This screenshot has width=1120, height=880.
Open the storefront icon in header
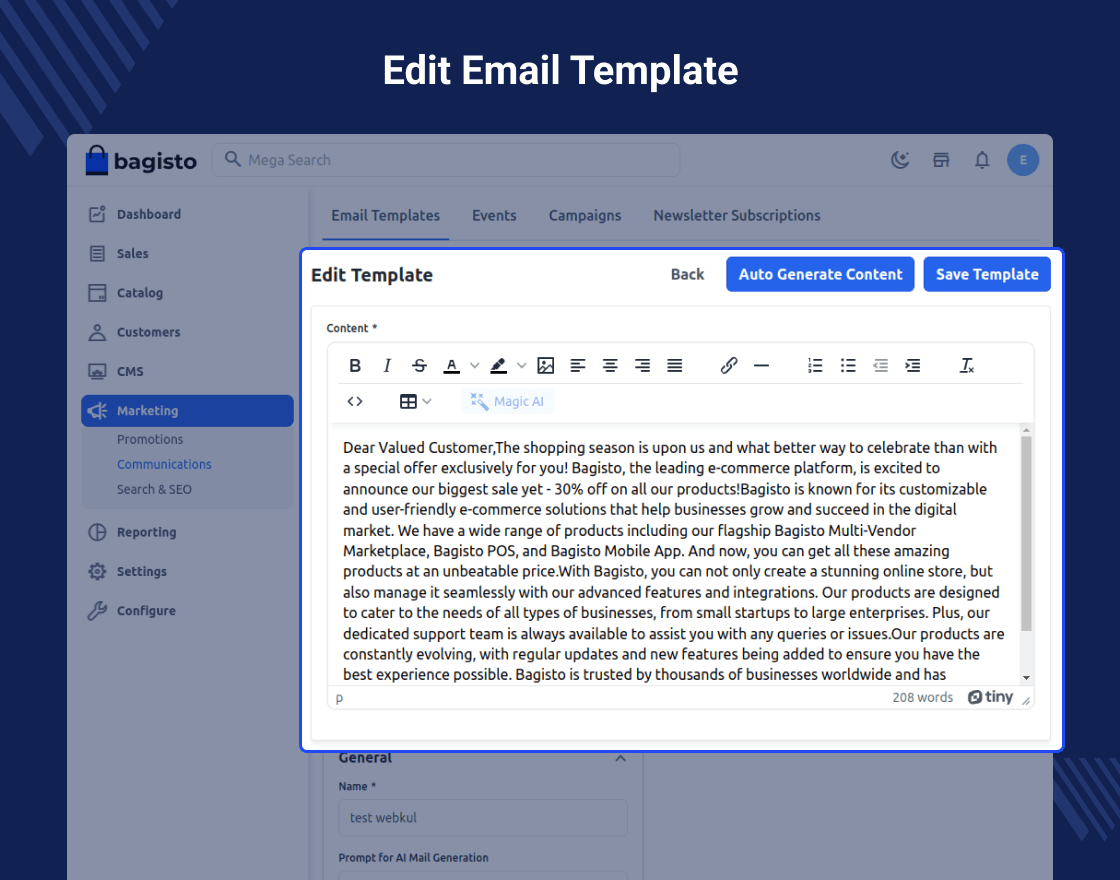pos(941,160)
